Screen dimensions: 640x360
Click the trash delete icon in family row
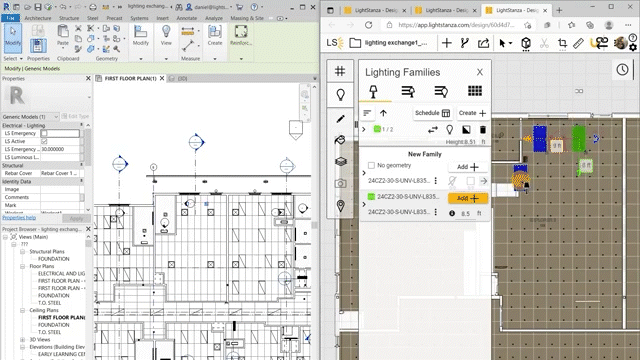tap(482, 130)
